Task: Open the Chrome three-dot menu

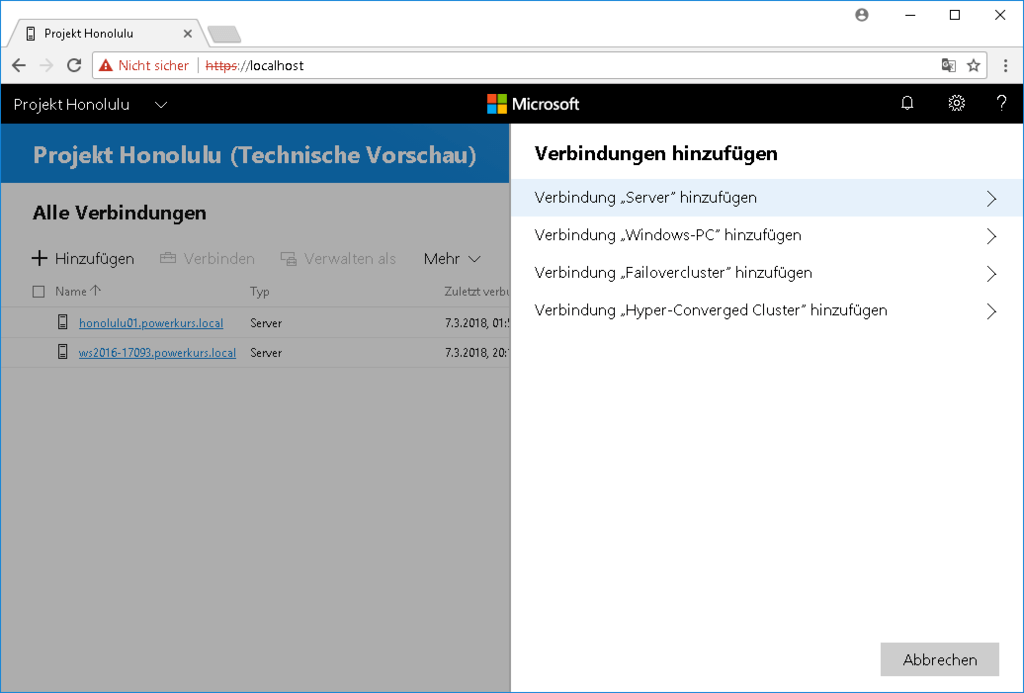Action: click(x=1006, y=65)
